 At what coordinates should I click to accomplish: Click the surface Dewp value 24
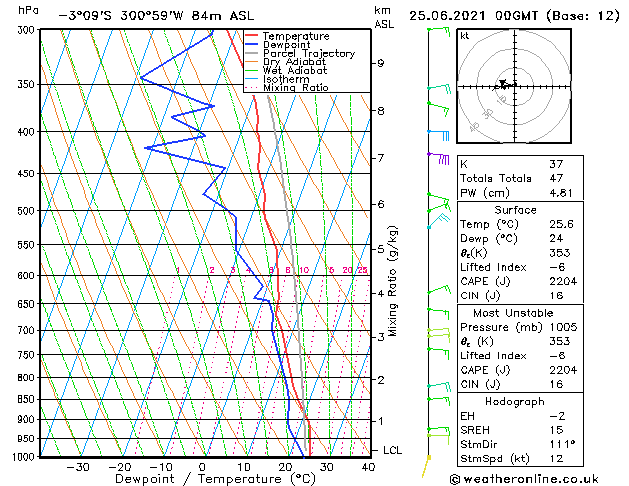pyautogui.click(x=556, y=238)
